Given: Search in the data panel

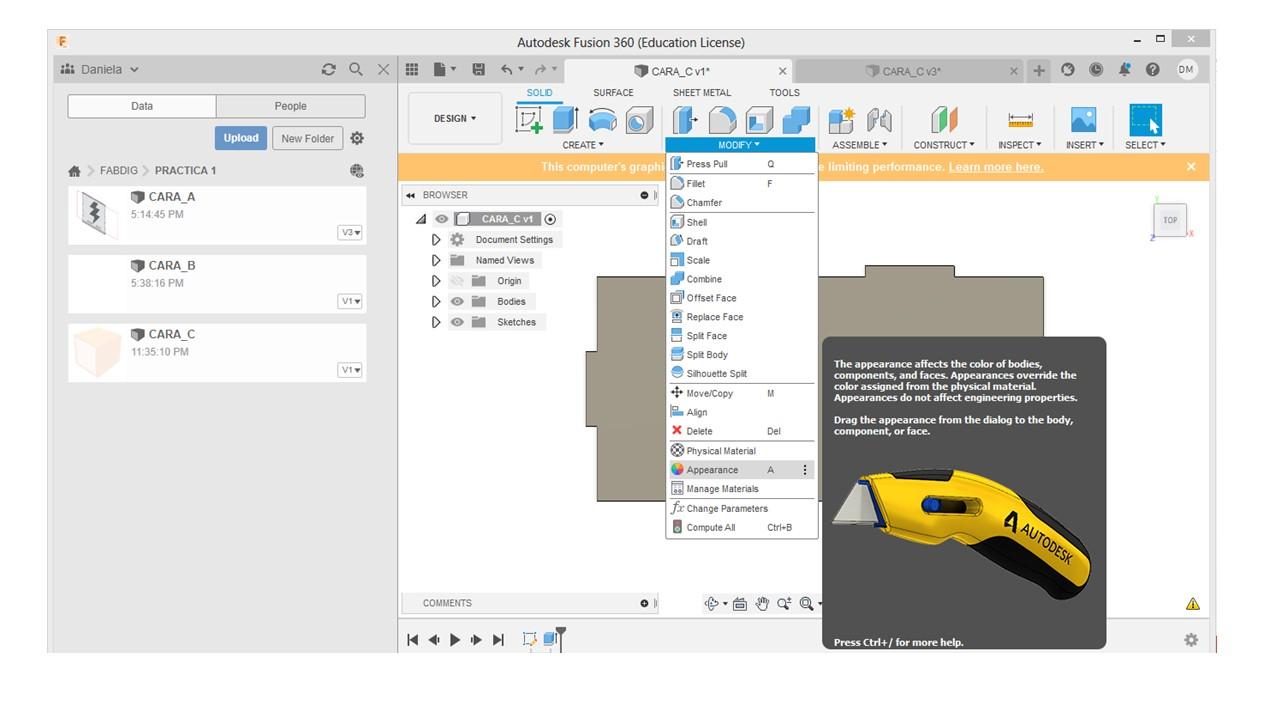Looking at the screenshot, I should tap(356, 69).
